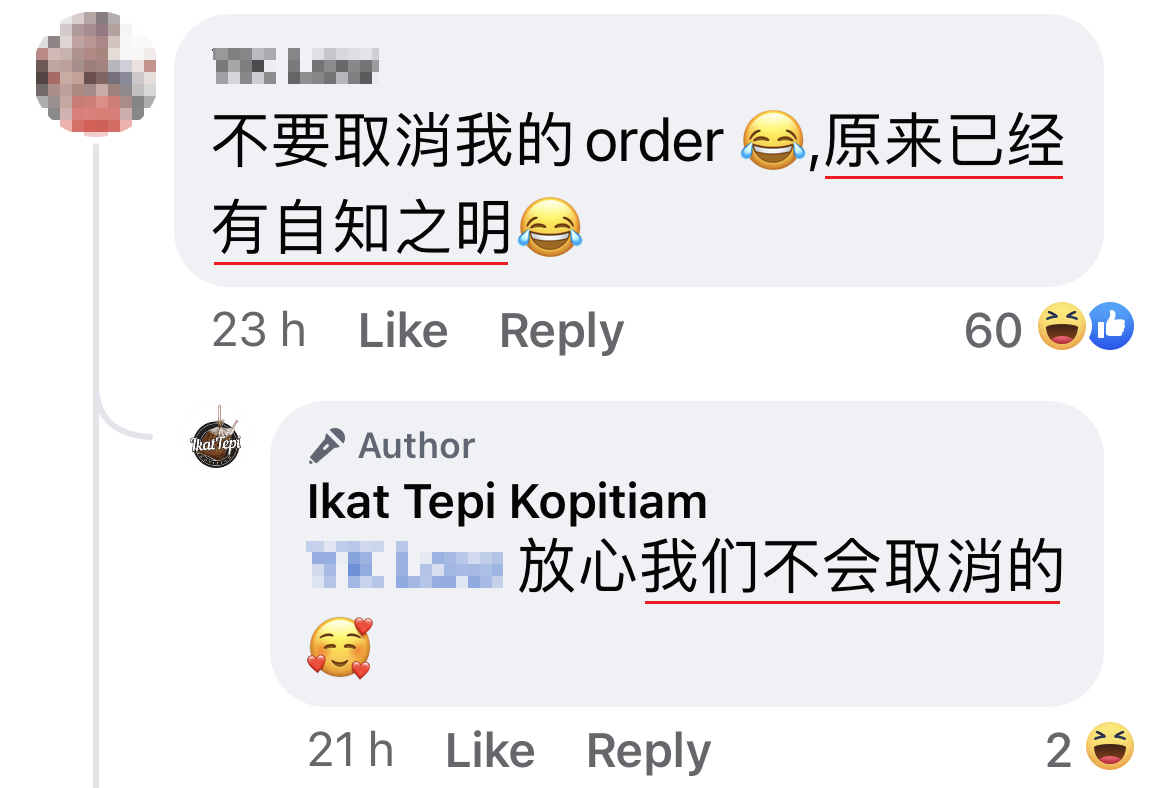Reply to the 21 h comment
Viewport: 1170px width, 788px height.
point(648,752)
